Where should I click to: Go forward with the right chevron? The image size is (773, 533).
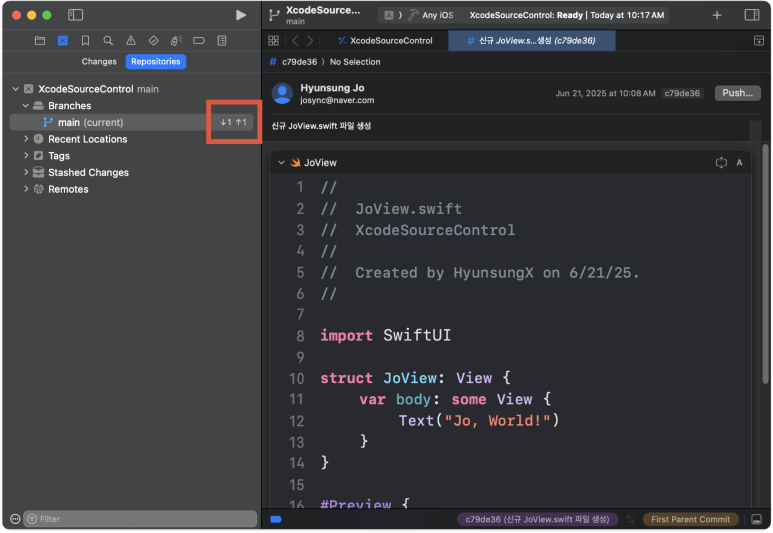click(310, 40)
